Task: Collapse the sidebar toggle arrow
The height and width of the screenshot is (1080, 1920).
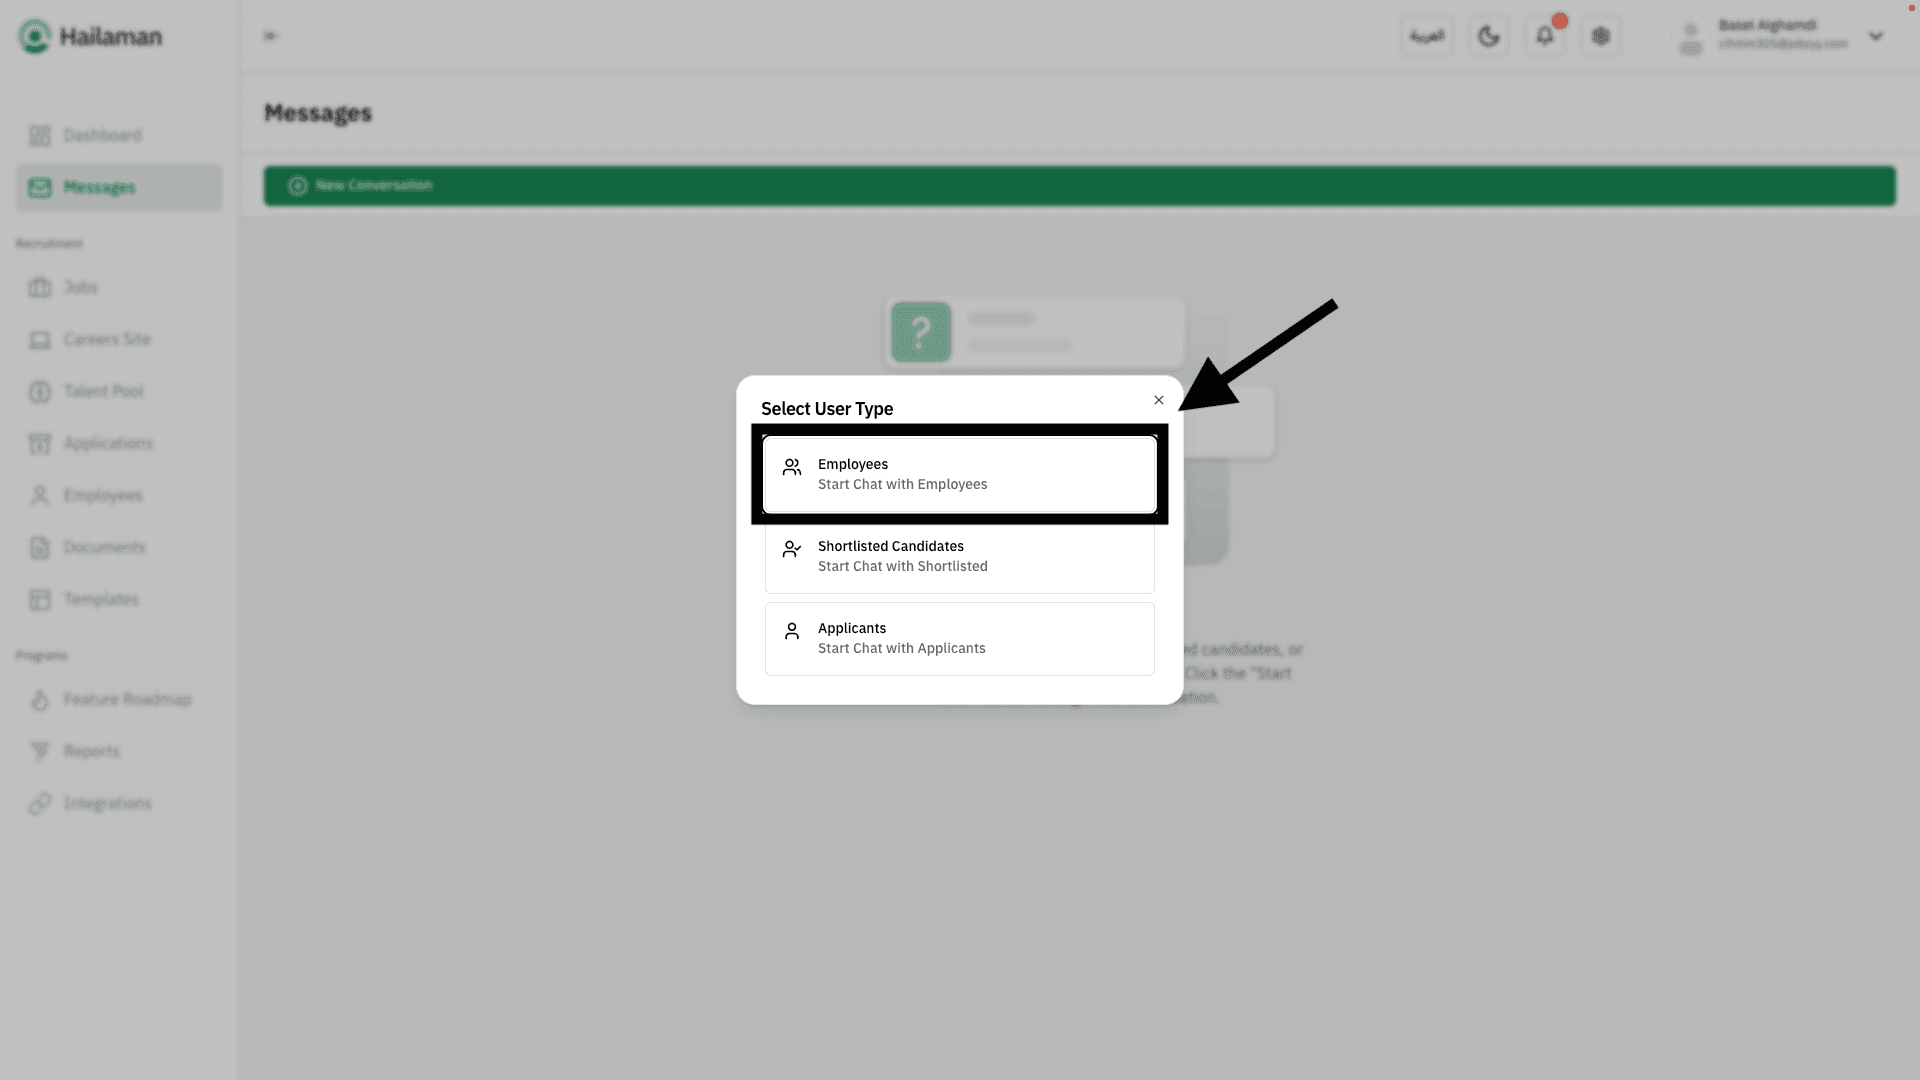Action: pos(270,37)
